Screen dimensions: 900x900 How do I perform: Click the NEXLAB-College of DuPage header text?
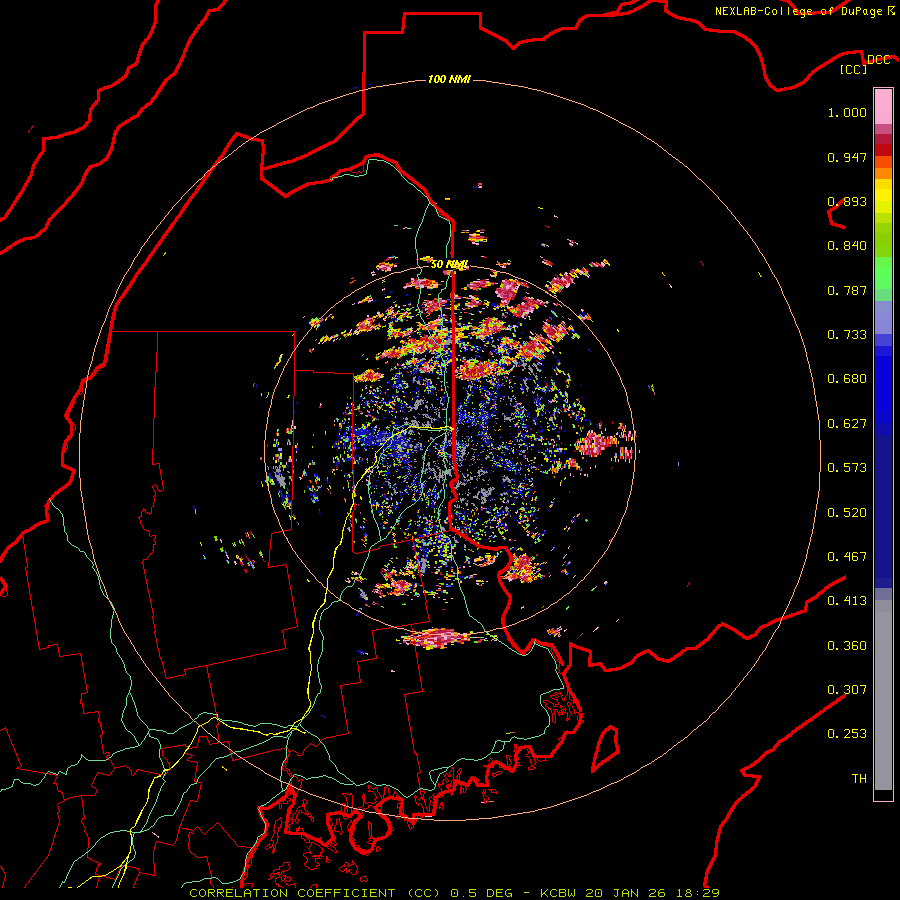798,11
